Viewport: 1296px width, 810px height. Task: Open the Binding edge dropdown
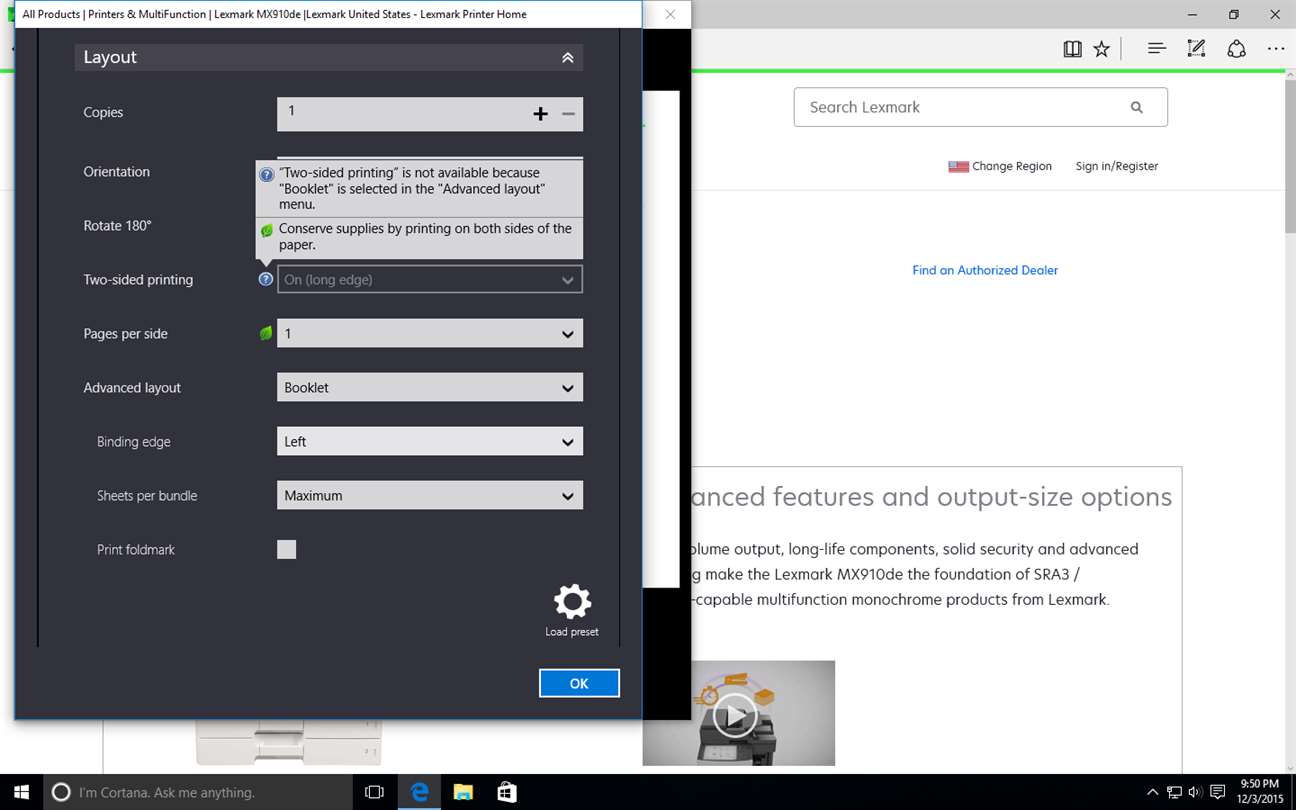click(x=430, y=442)
